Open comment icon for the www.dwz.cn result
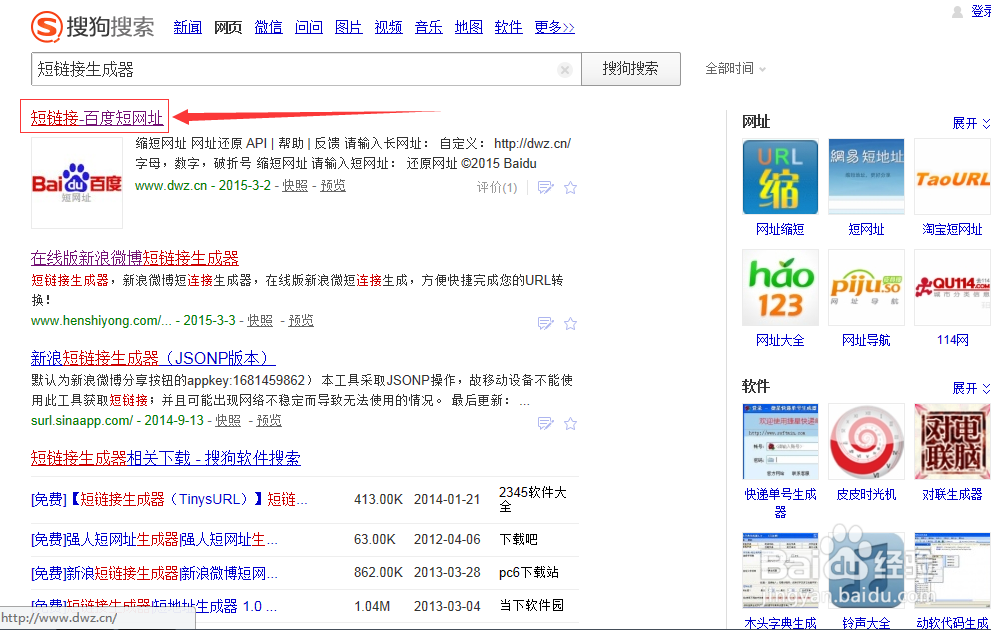This screenshot has height=630, width=991. point(545,188)
